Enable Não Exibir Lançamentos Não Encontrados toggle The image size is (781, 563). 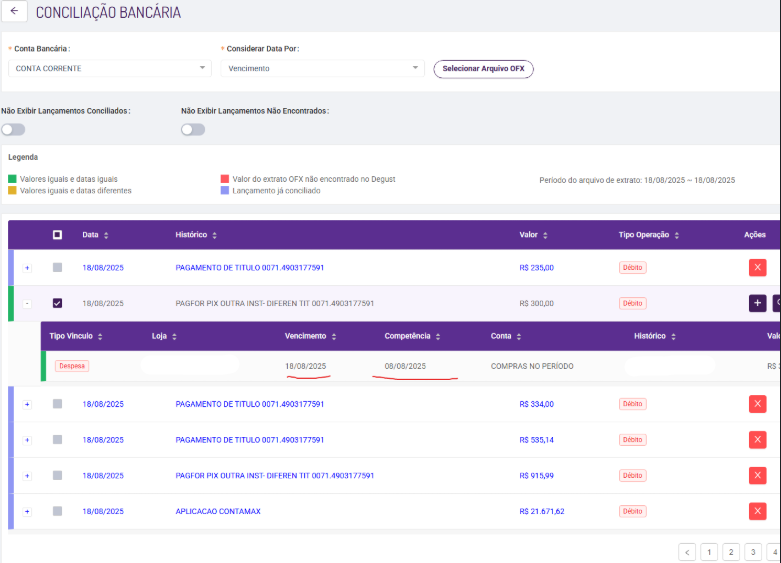pyautogui.click(x=192, y=129)
